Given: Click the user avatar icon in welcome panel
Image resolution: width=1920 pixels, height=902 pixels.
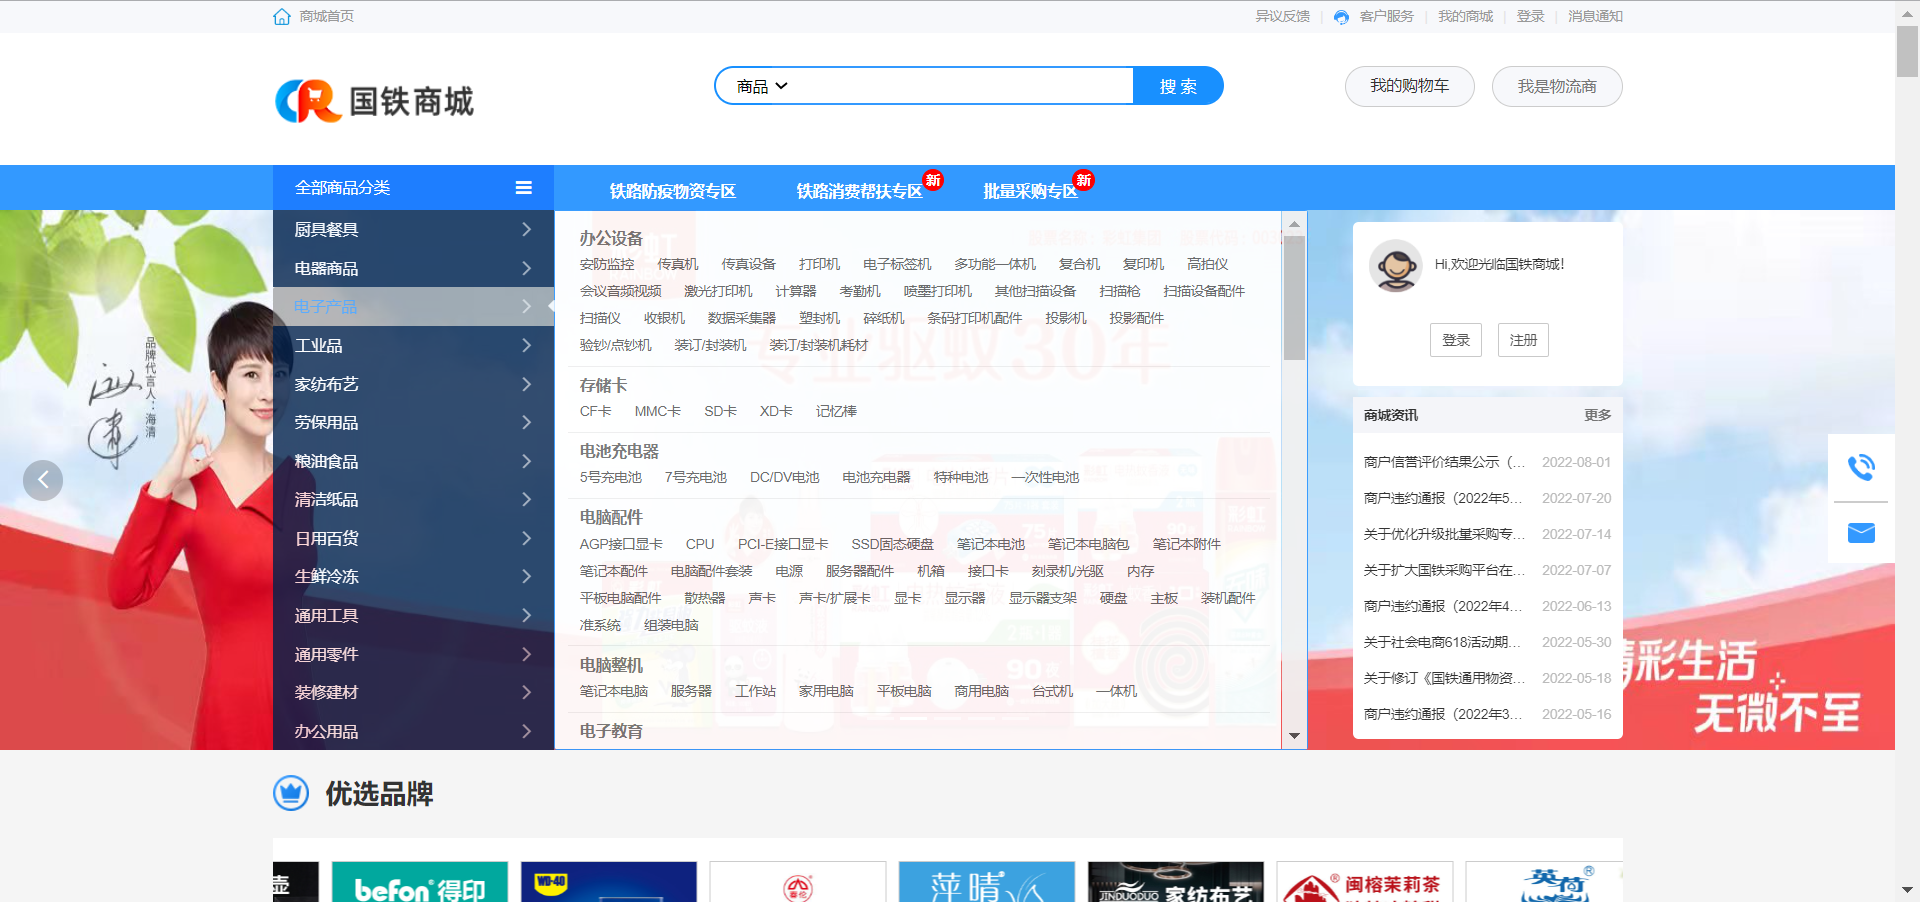Looking at the screenshot, I should (x=1395, y=265).
